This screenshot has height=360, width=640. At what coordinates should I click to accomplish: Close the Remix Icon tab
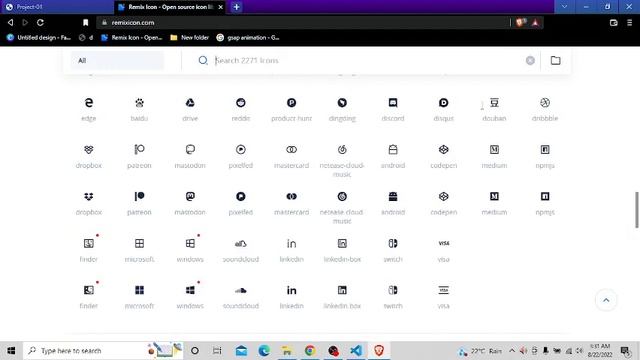click(x=220, y=7)
